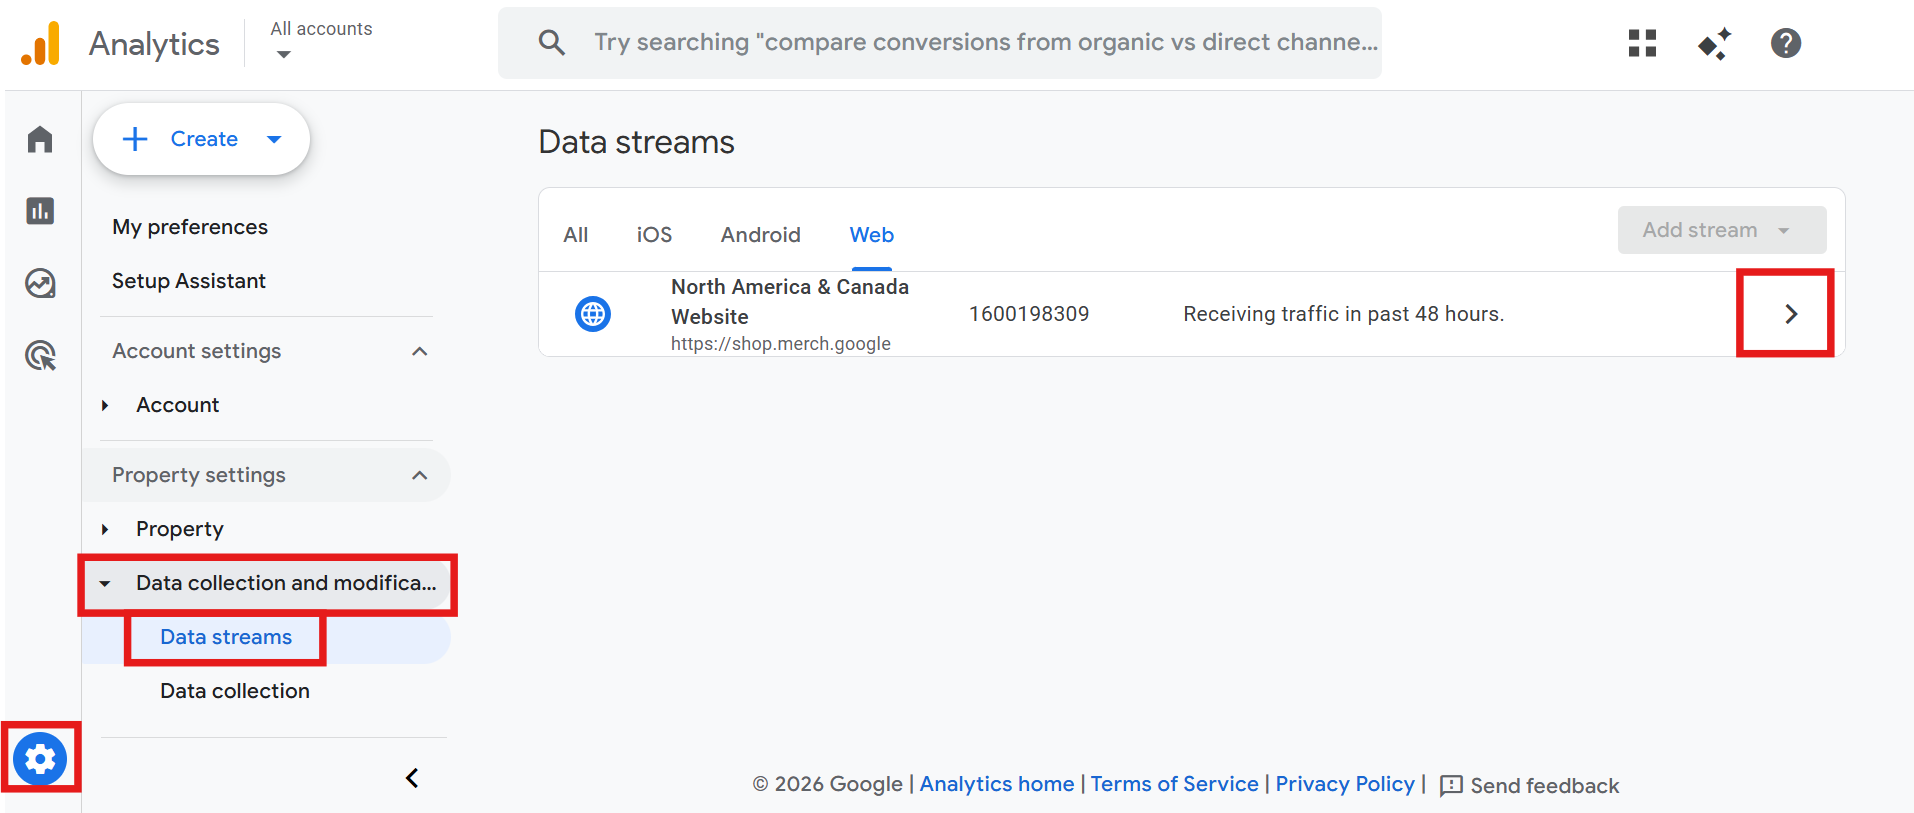Expand the Property tree item
The image size is (1914, 813).
coord(105,529)
